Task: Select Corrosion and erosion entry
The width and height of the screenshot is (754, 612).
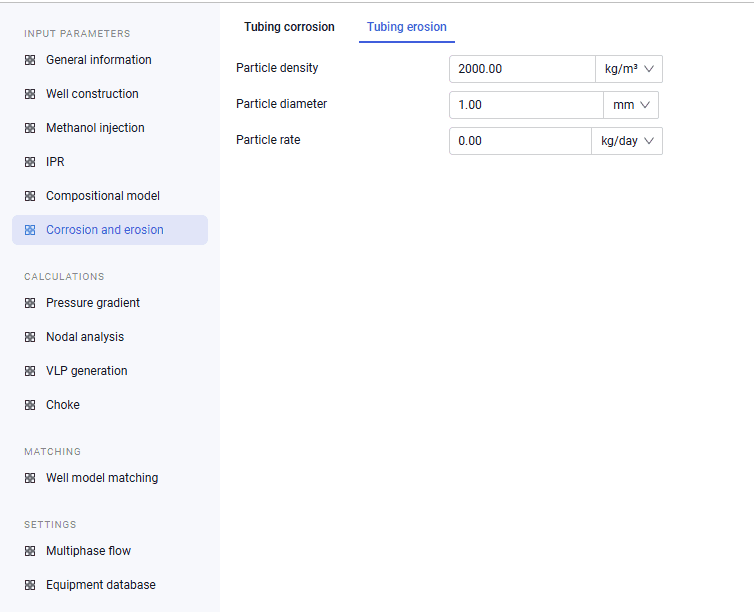Action: 110,230
